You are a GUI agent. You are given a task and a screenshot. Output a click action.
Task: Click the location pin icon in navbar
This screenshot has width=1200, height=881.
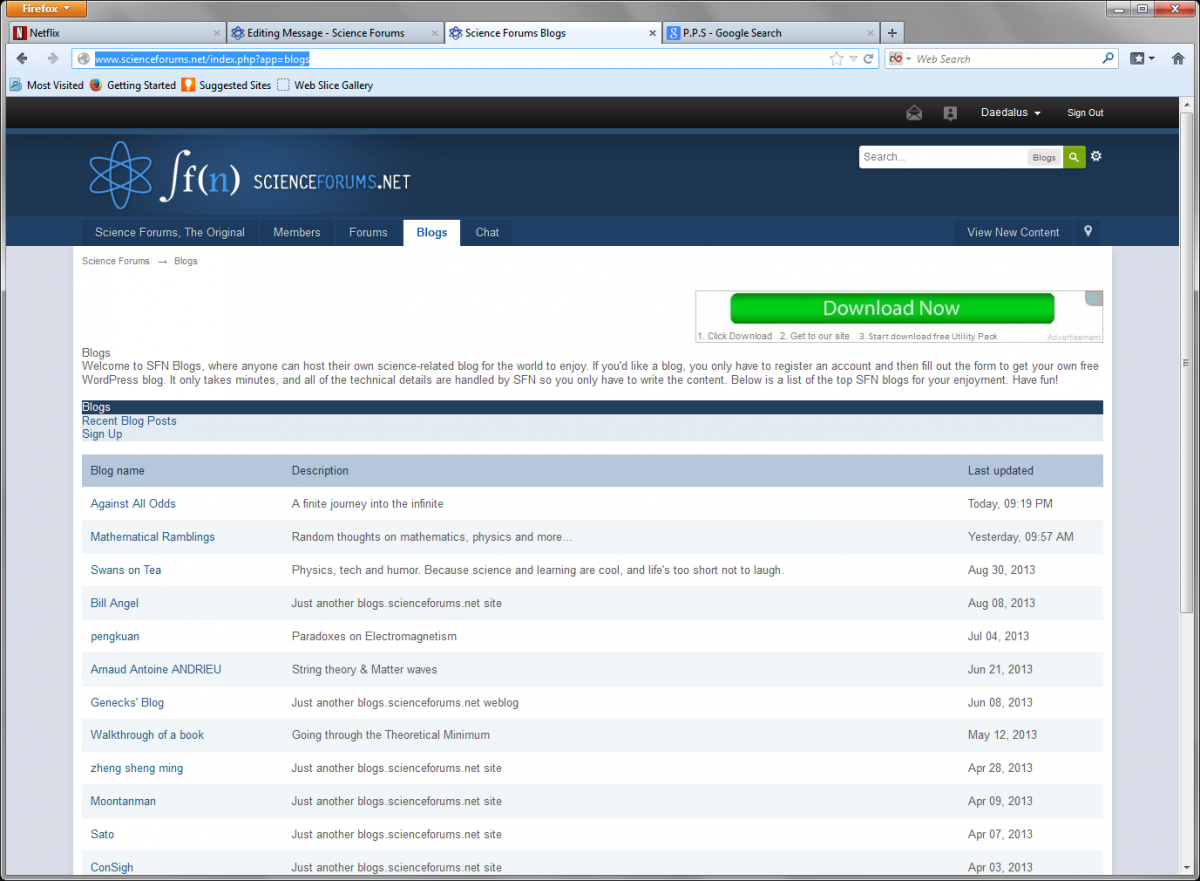(x=1088, y=232)
